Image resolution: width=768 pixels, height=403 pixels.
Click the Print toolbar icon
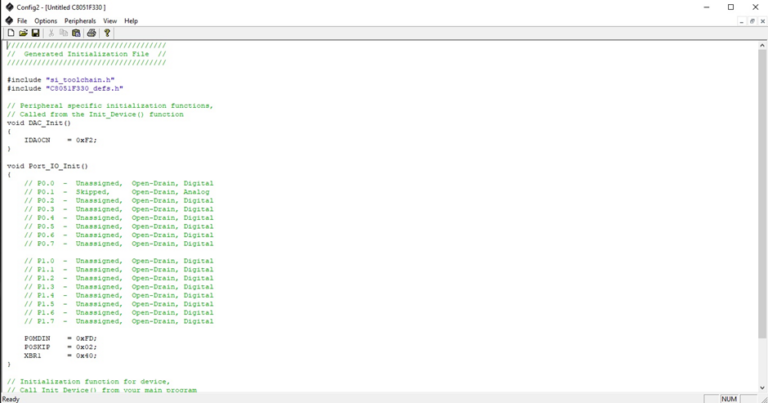[92, 33]
